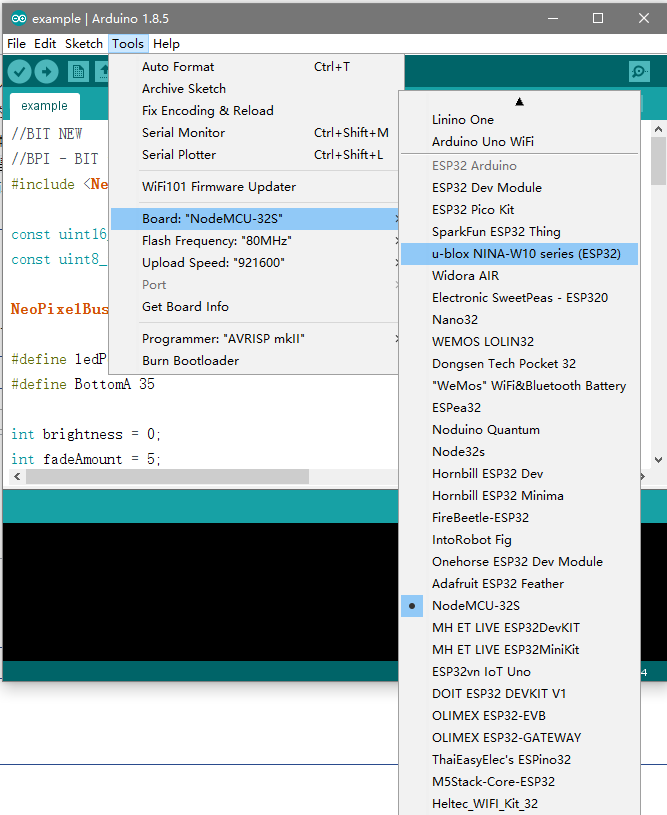Viewport: 667px width, 815px height.
Task: Click the New sketch toolbar icon
Action: [77, 71]
